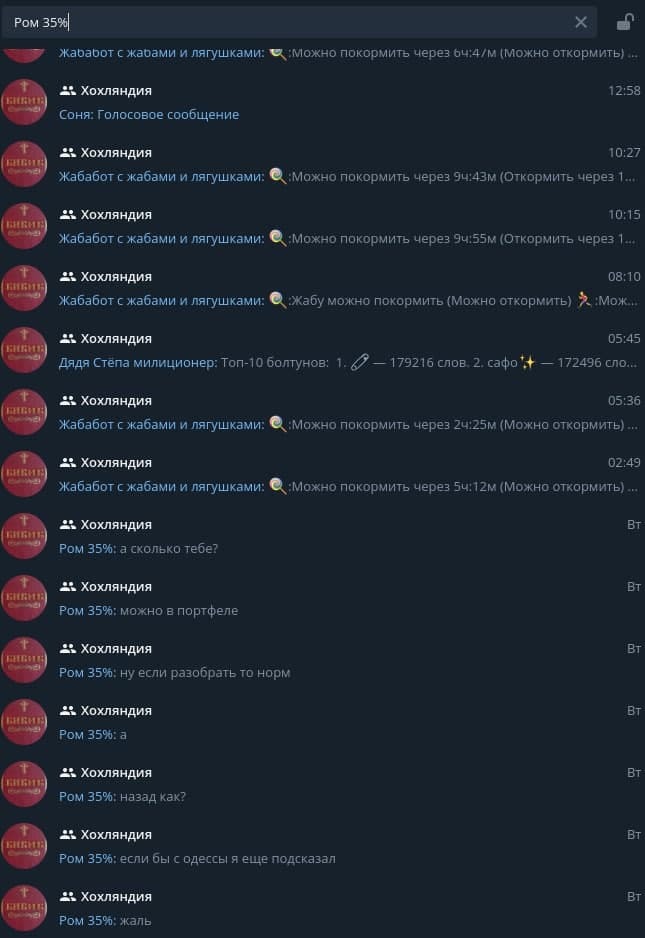Open result timestamped 10:27
The width and height of the screenshot is (645, 938).
point(322,165)
